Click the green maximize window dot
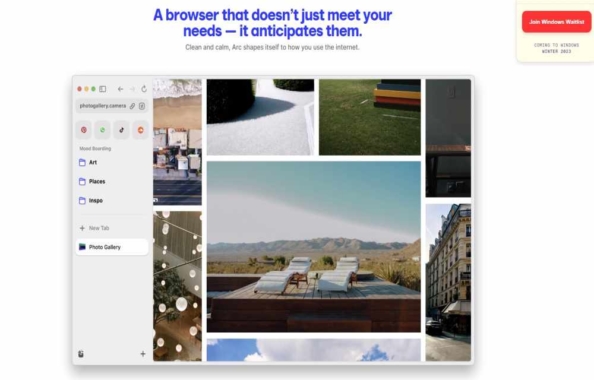The width and height of the screenshot is (594, 380). (93, 89)
